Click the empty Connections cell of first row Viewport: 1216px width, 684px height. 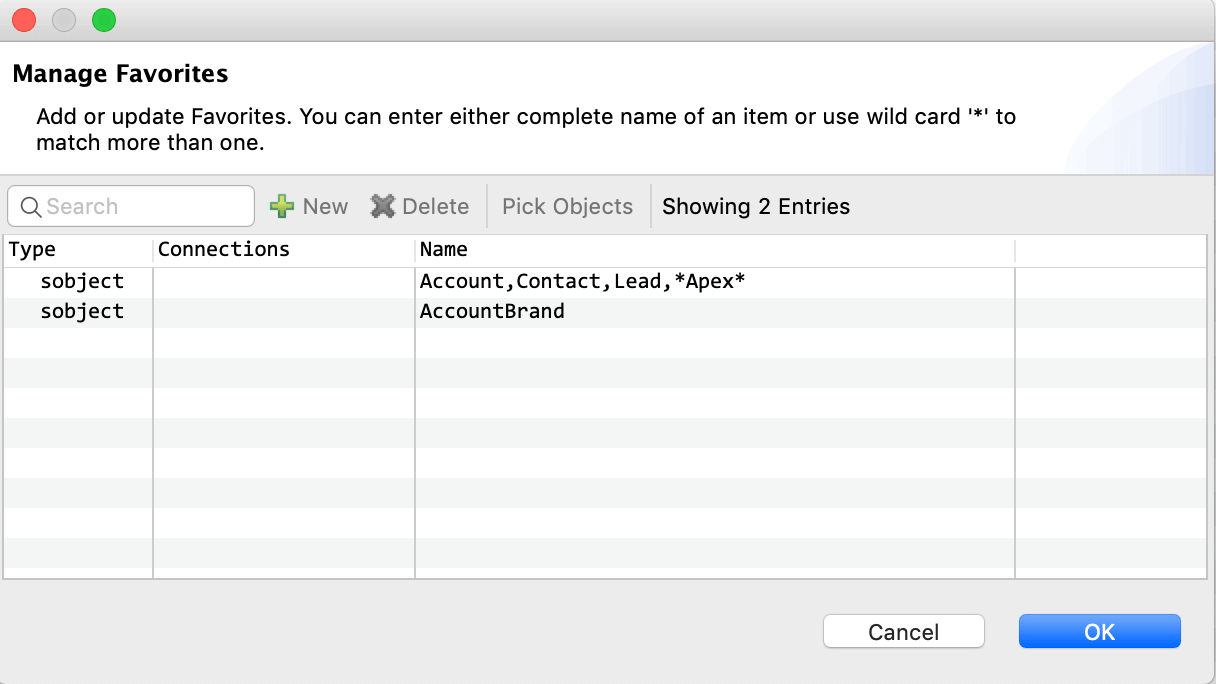[284, 282]
